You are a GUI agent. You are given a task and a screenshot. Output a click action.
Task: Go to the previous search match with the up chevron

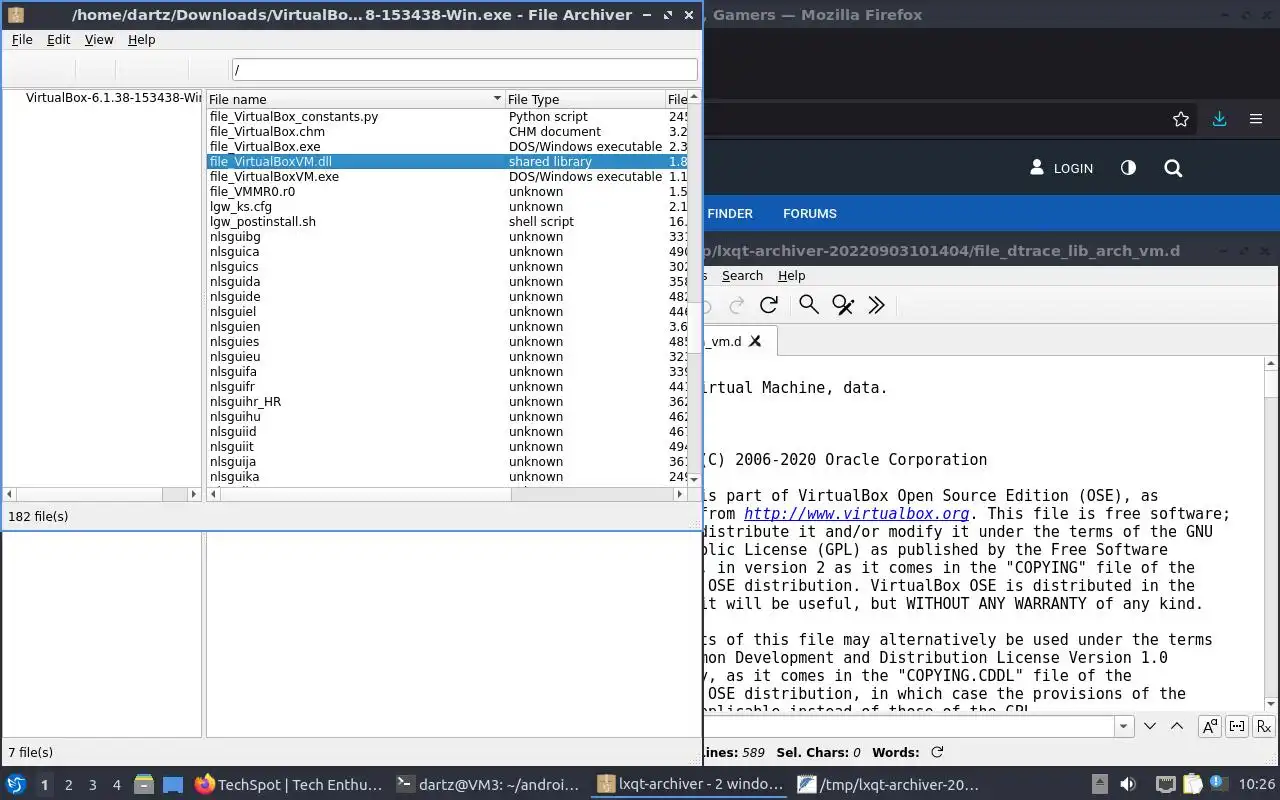(x=1177, y=726)
